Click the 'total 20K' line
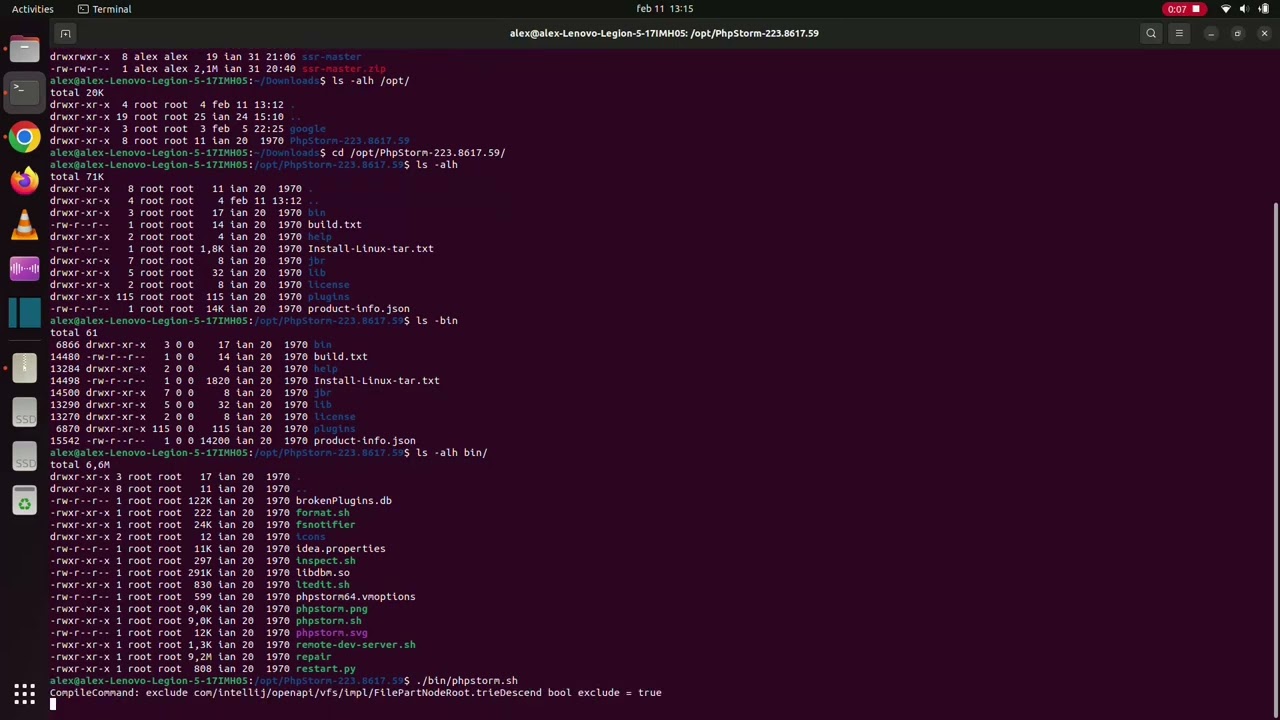The image size is (1280, 720). [76, 93]
